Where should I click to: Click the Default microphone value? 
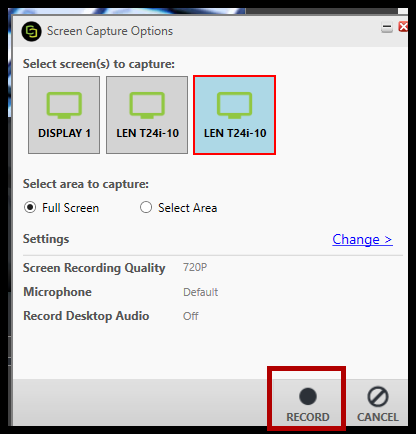point(200,292)
